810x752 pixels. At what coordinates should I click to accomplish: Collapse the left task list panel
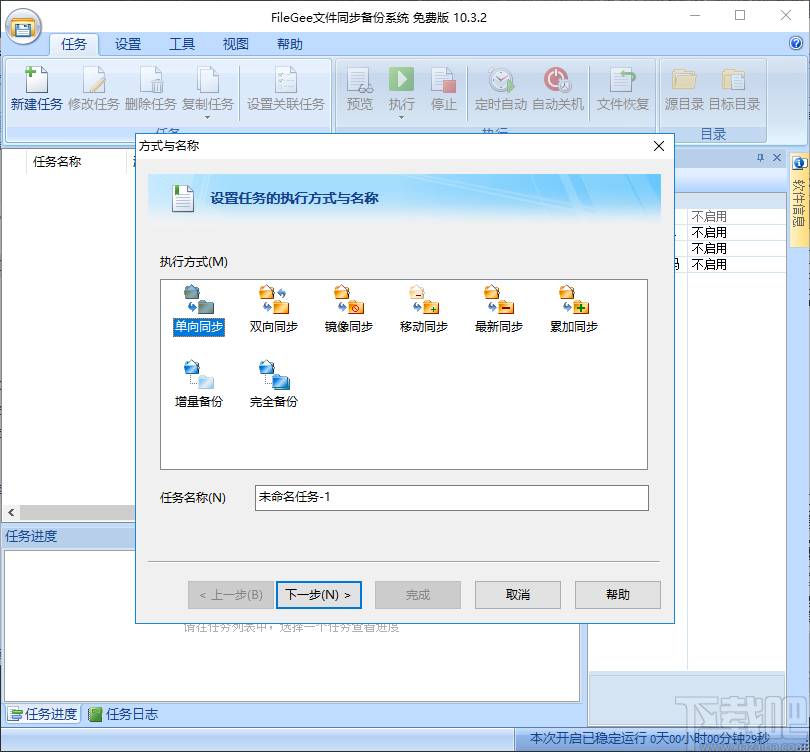(10, 512)
